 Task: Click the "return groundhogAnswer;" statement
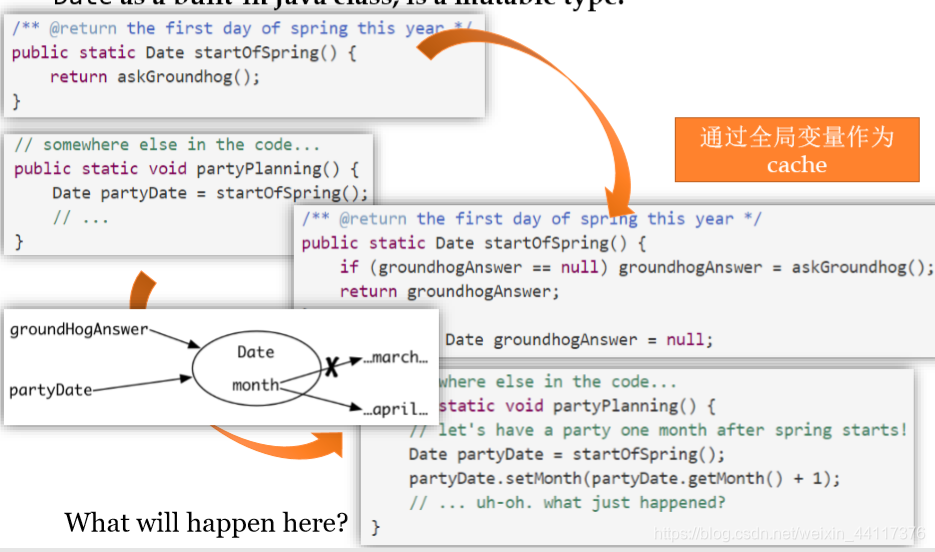click(450, 291)
